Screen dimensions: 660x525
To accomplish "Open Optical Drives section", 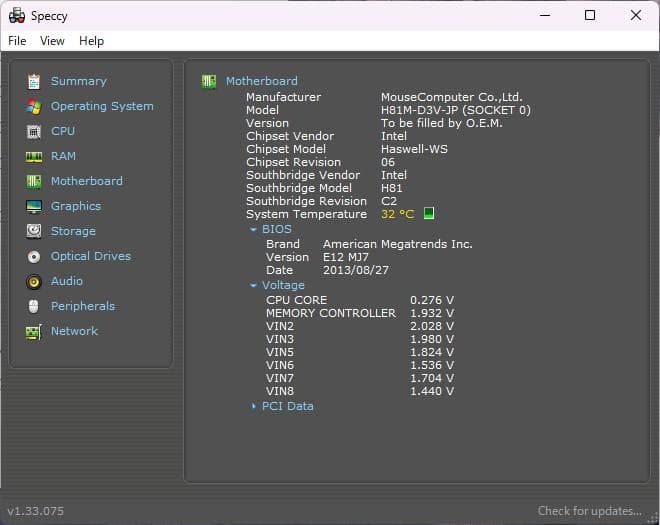I will coord(91,256).
